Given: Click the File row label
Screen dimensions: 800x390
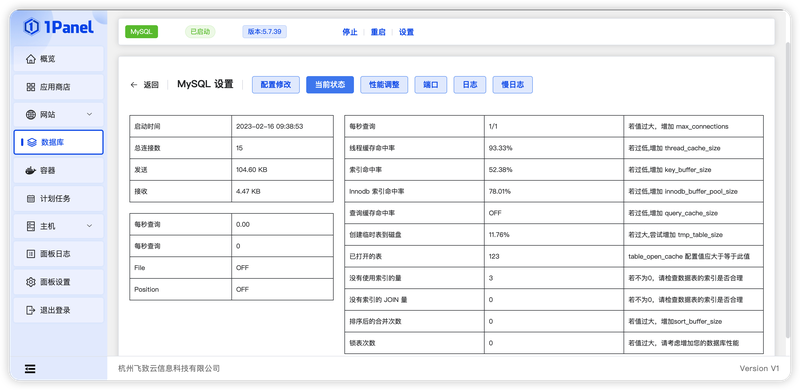Looking at the screenshot, I should [x=140, y=267].
